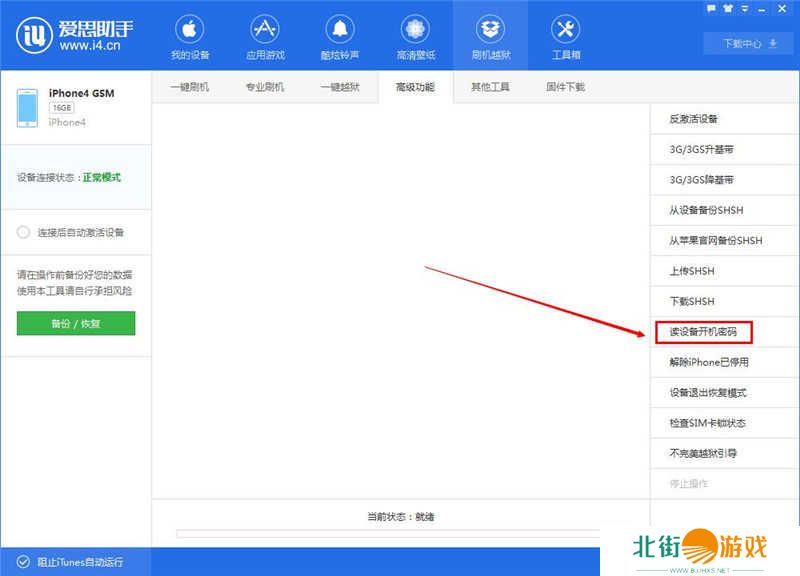Image resolution: width=800 pixels, height=576 pixels.
Task: Open the 工具箱 wrench toolbox icon
Action: (x=566, y=28)
